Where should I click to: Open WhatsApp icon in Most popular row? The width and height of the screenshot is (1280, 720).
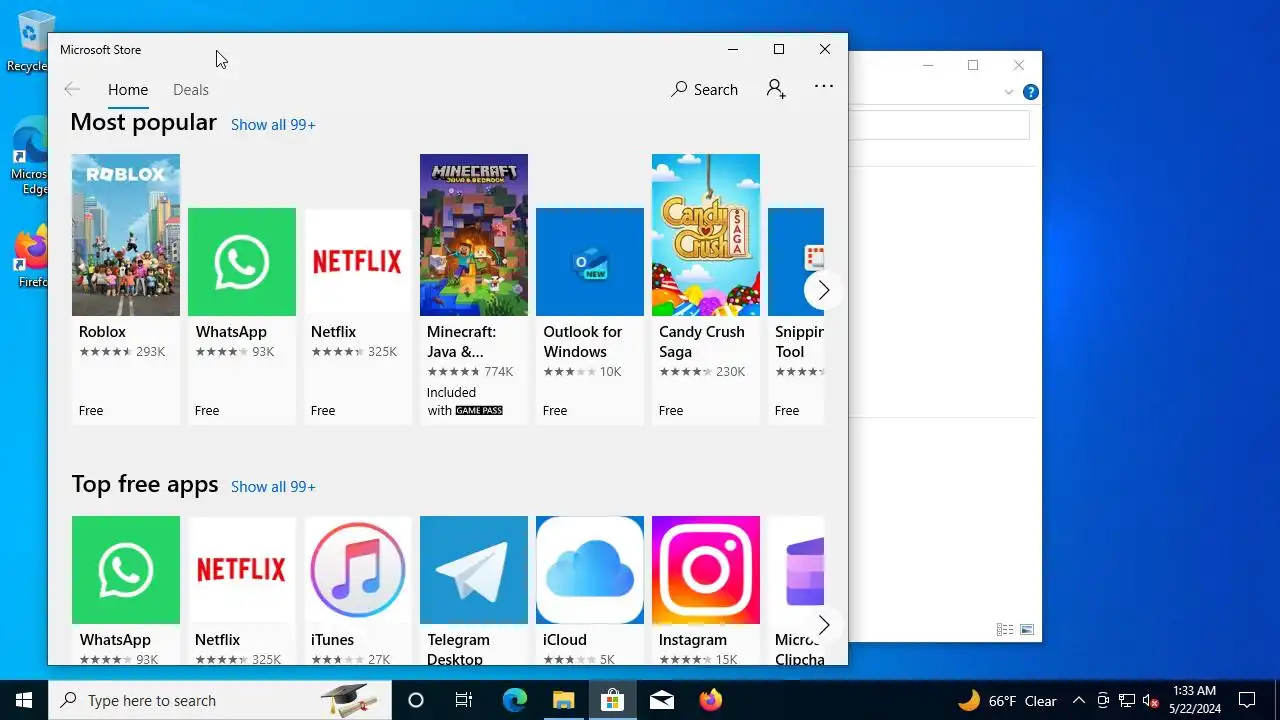click(242, 262)
